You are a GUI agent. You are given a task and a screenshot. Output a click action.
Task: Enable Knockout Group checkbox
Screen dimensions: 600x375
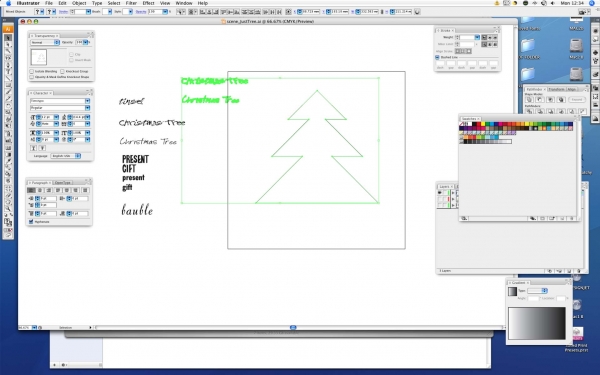coord(62,72)
